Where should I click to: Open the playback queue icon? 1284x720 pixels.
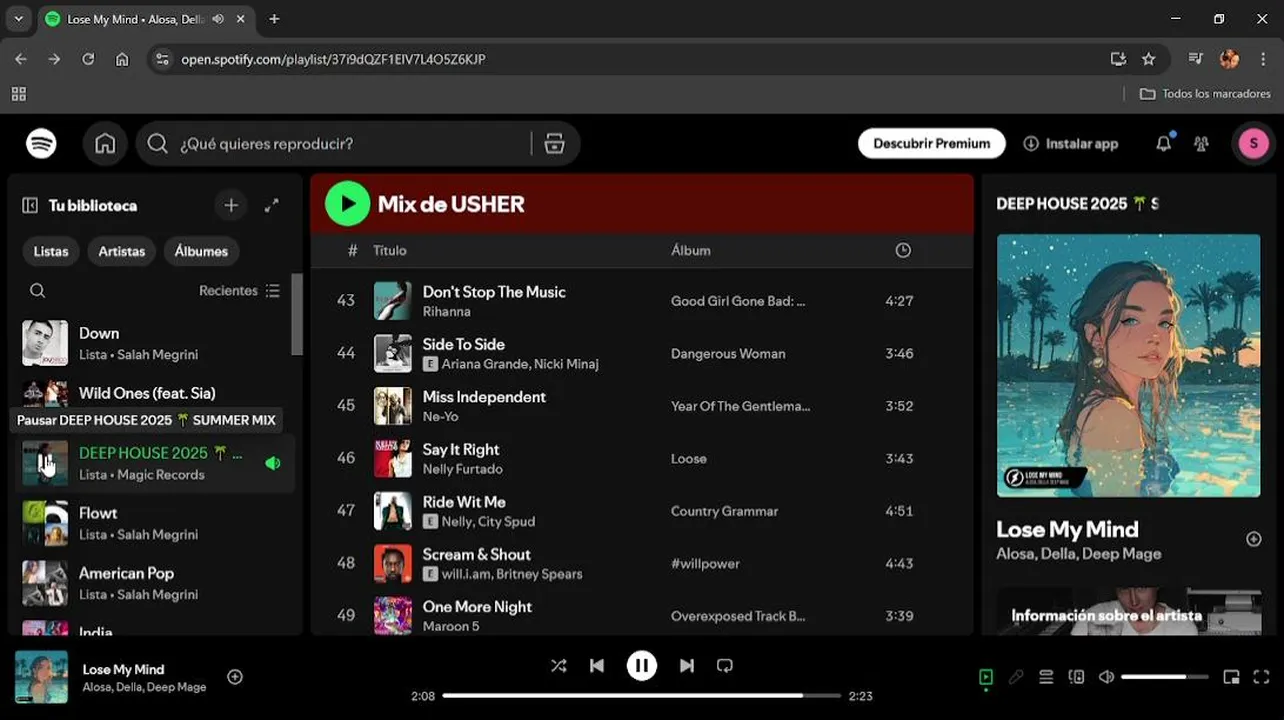coord(1046,677)
